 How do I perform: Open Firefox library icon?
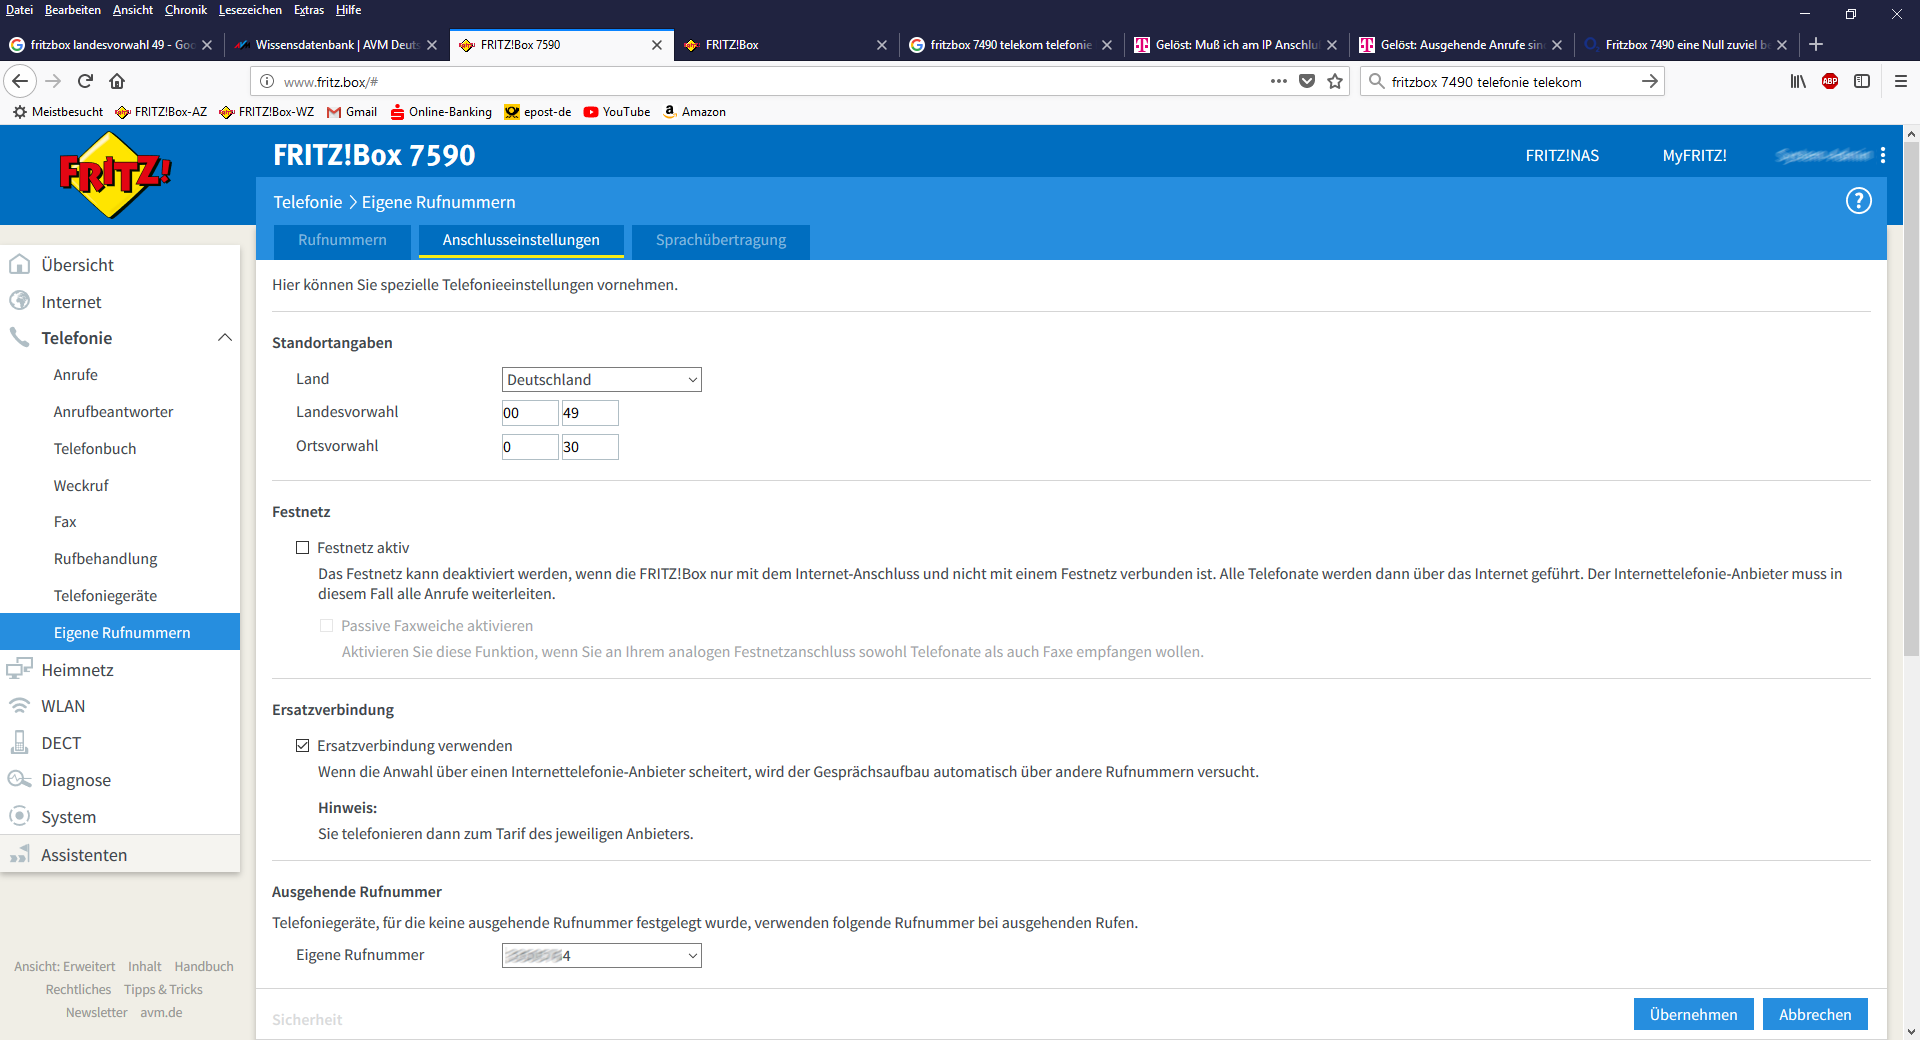pos(1798,81)
